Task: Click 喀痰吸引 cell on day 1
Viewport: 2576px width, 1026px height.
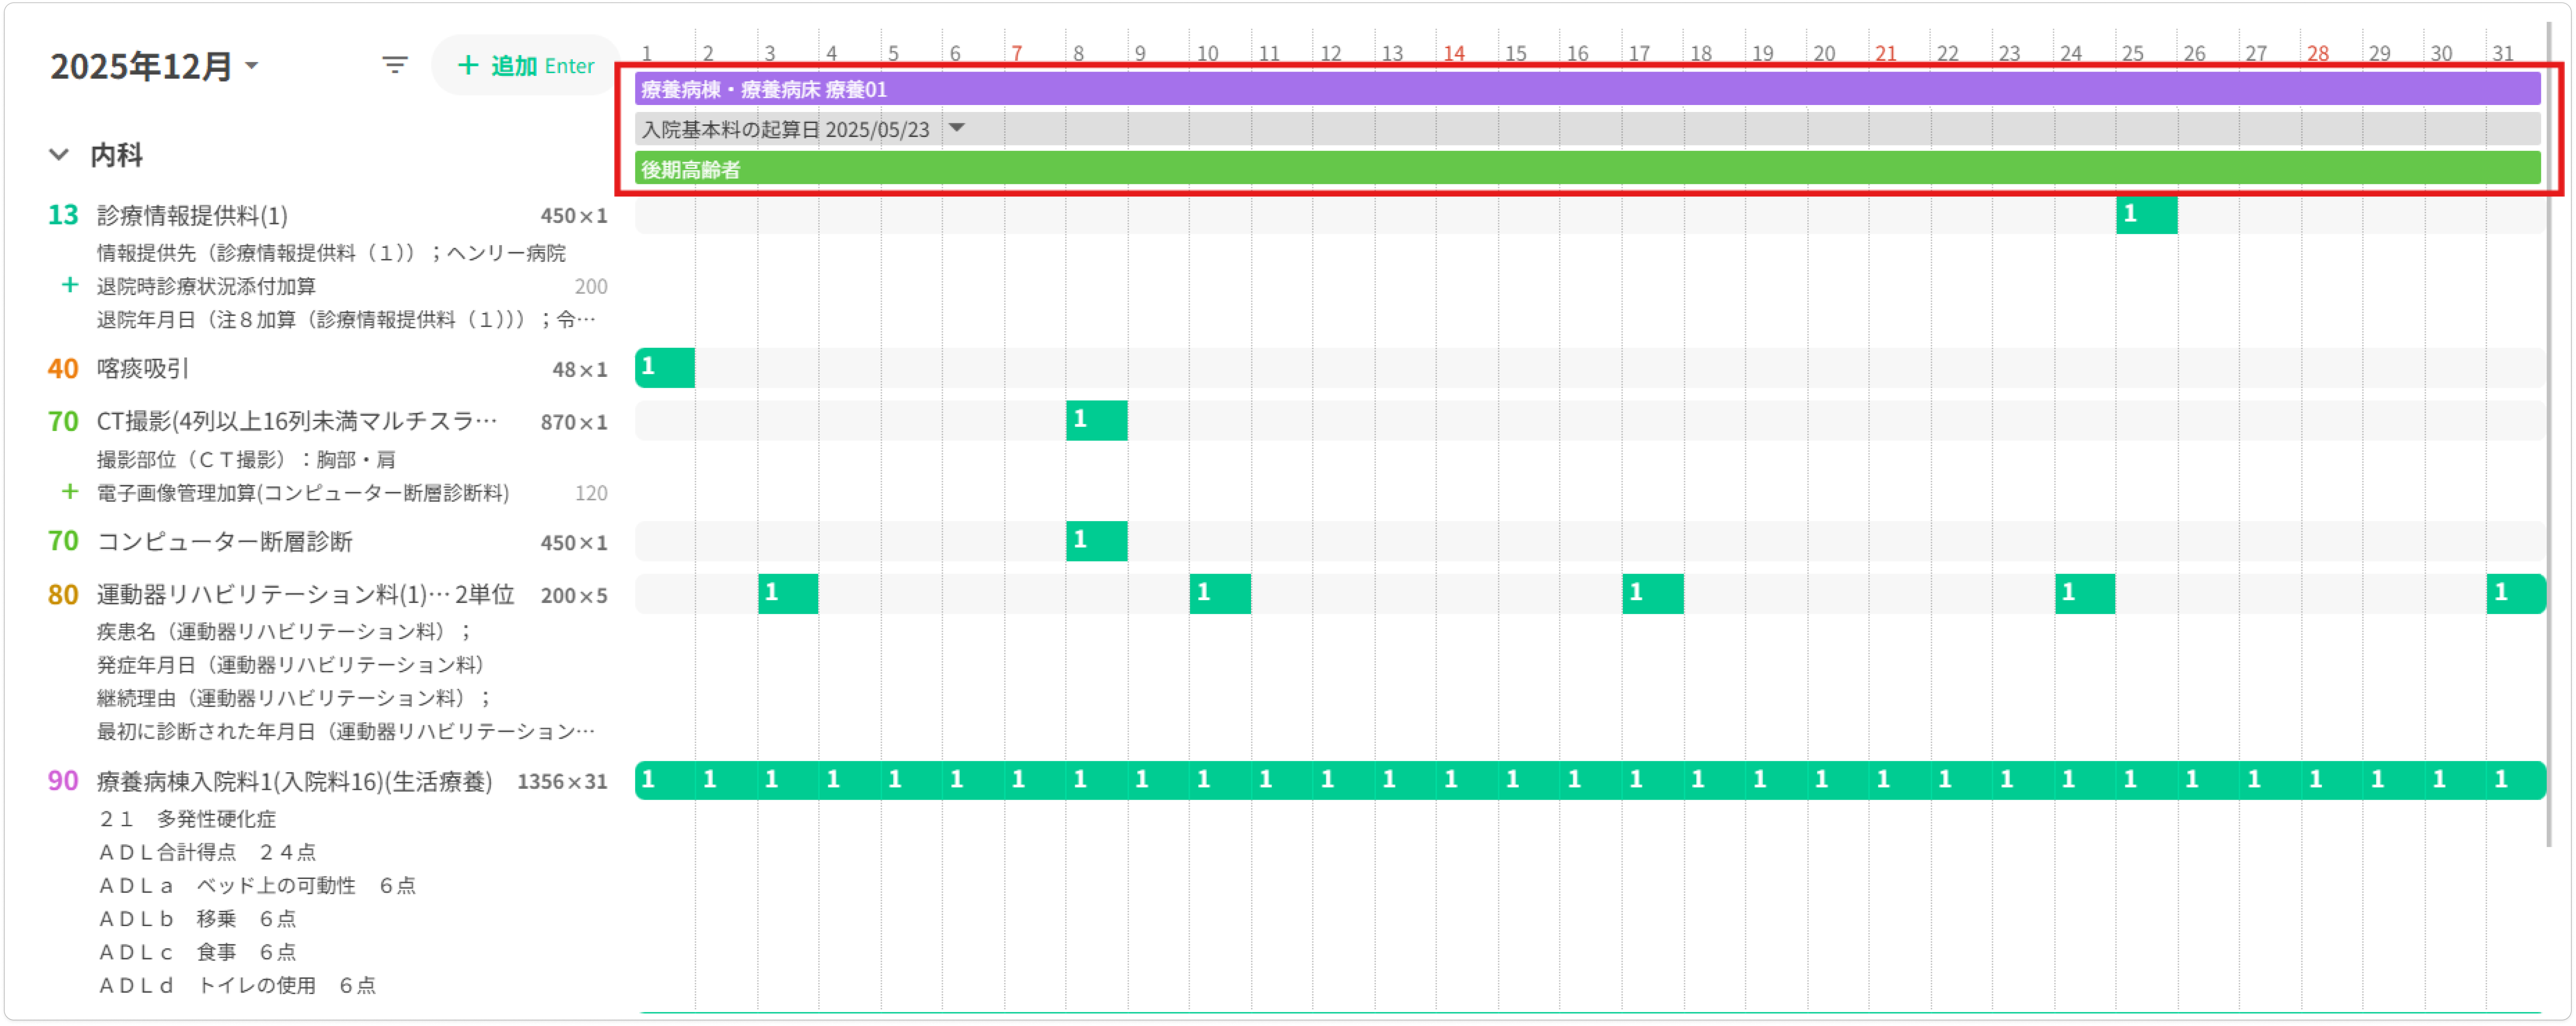Action: [665, 368]
